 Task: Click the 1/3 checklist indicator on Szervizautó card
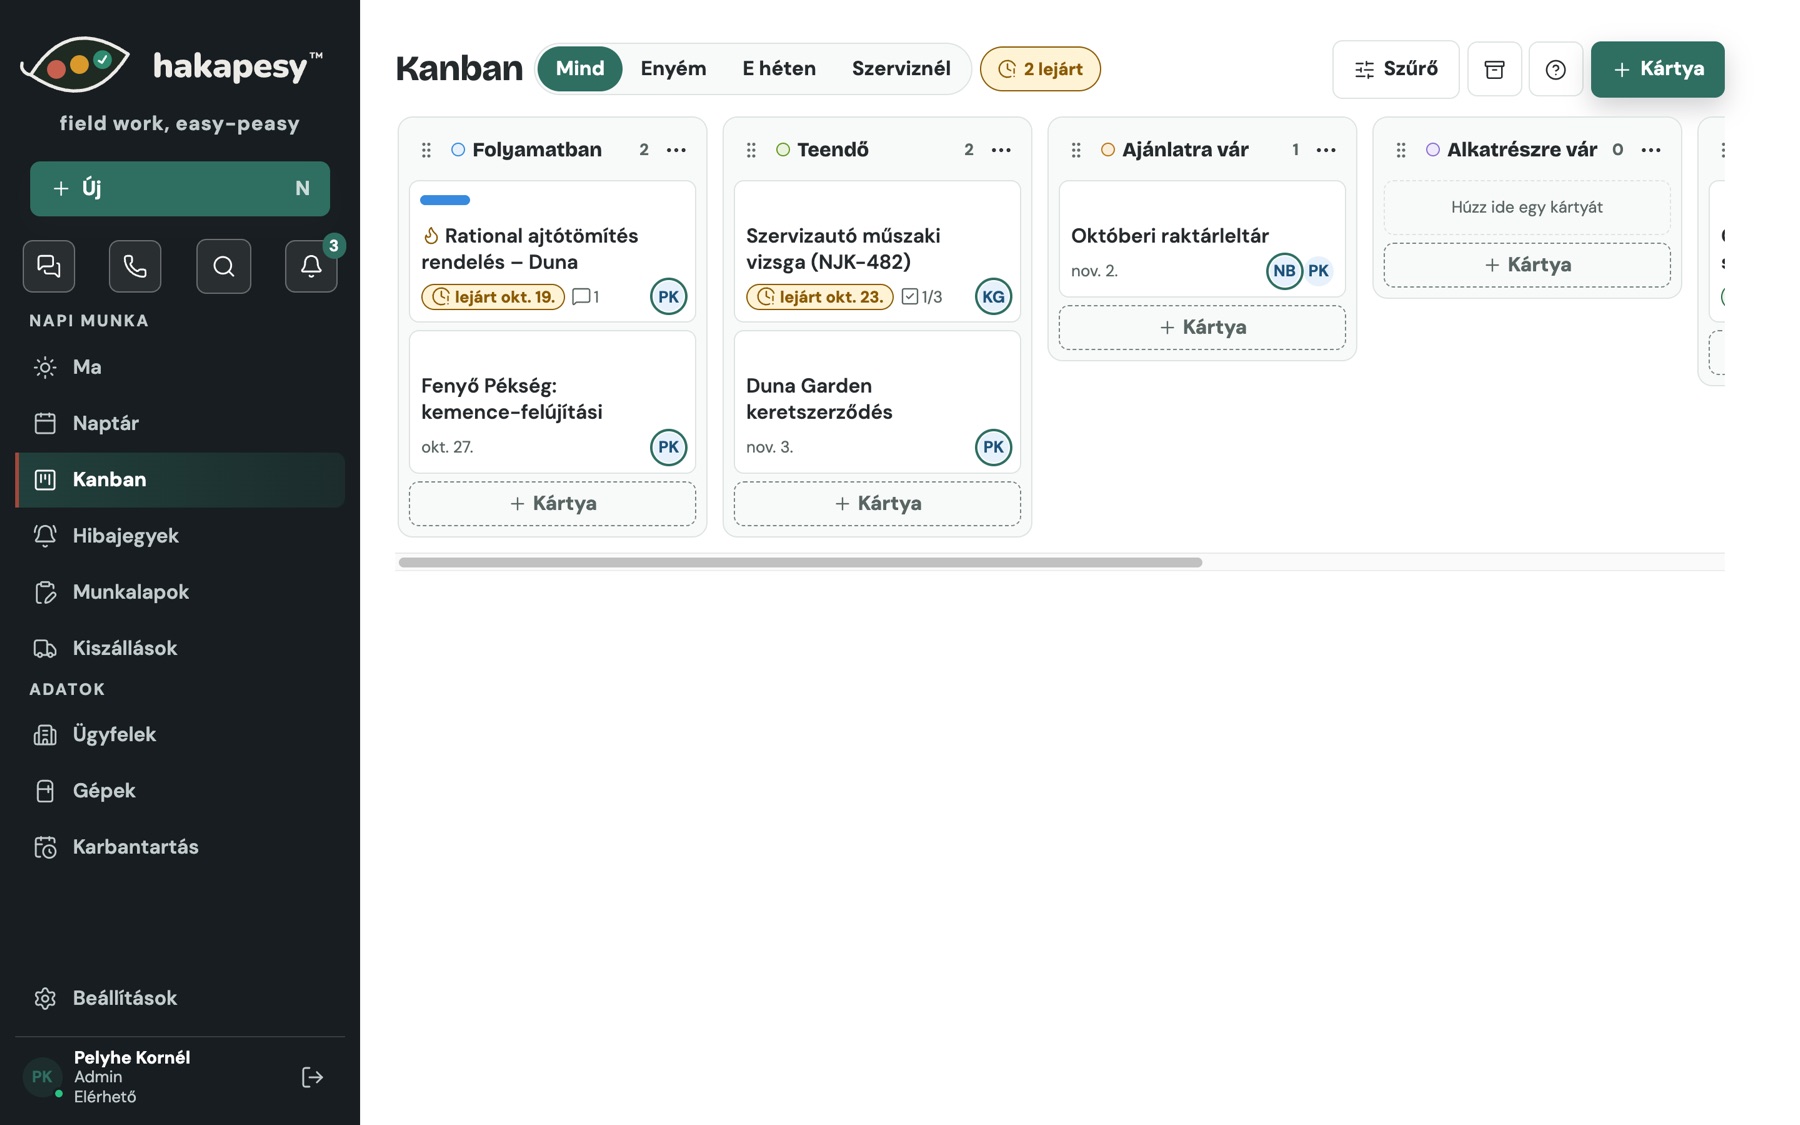[921, 297]
